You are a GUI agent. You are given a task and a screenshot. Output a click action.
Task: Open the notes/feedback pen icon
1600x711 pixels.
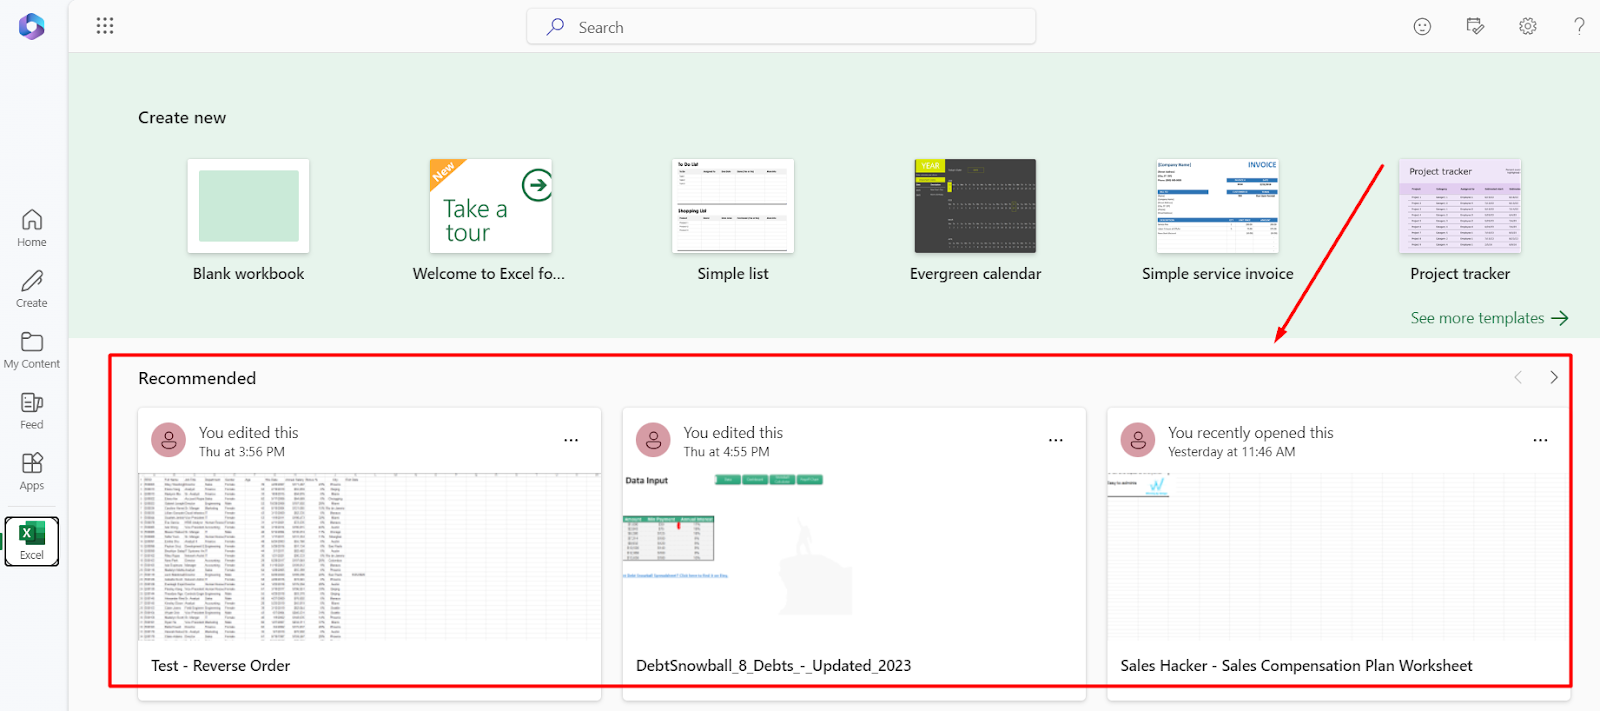click(1475, 27)
